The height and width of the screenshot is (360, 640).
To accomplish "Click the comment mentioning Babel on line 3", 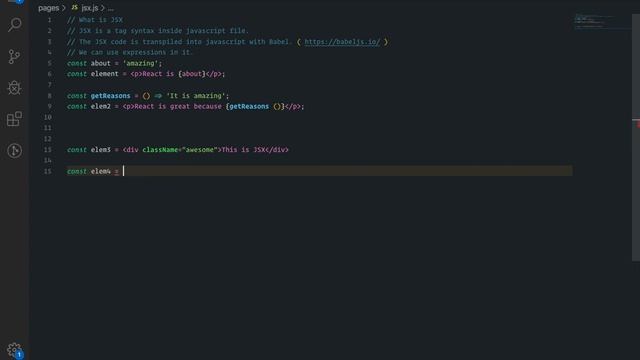I will pos(178,42).
